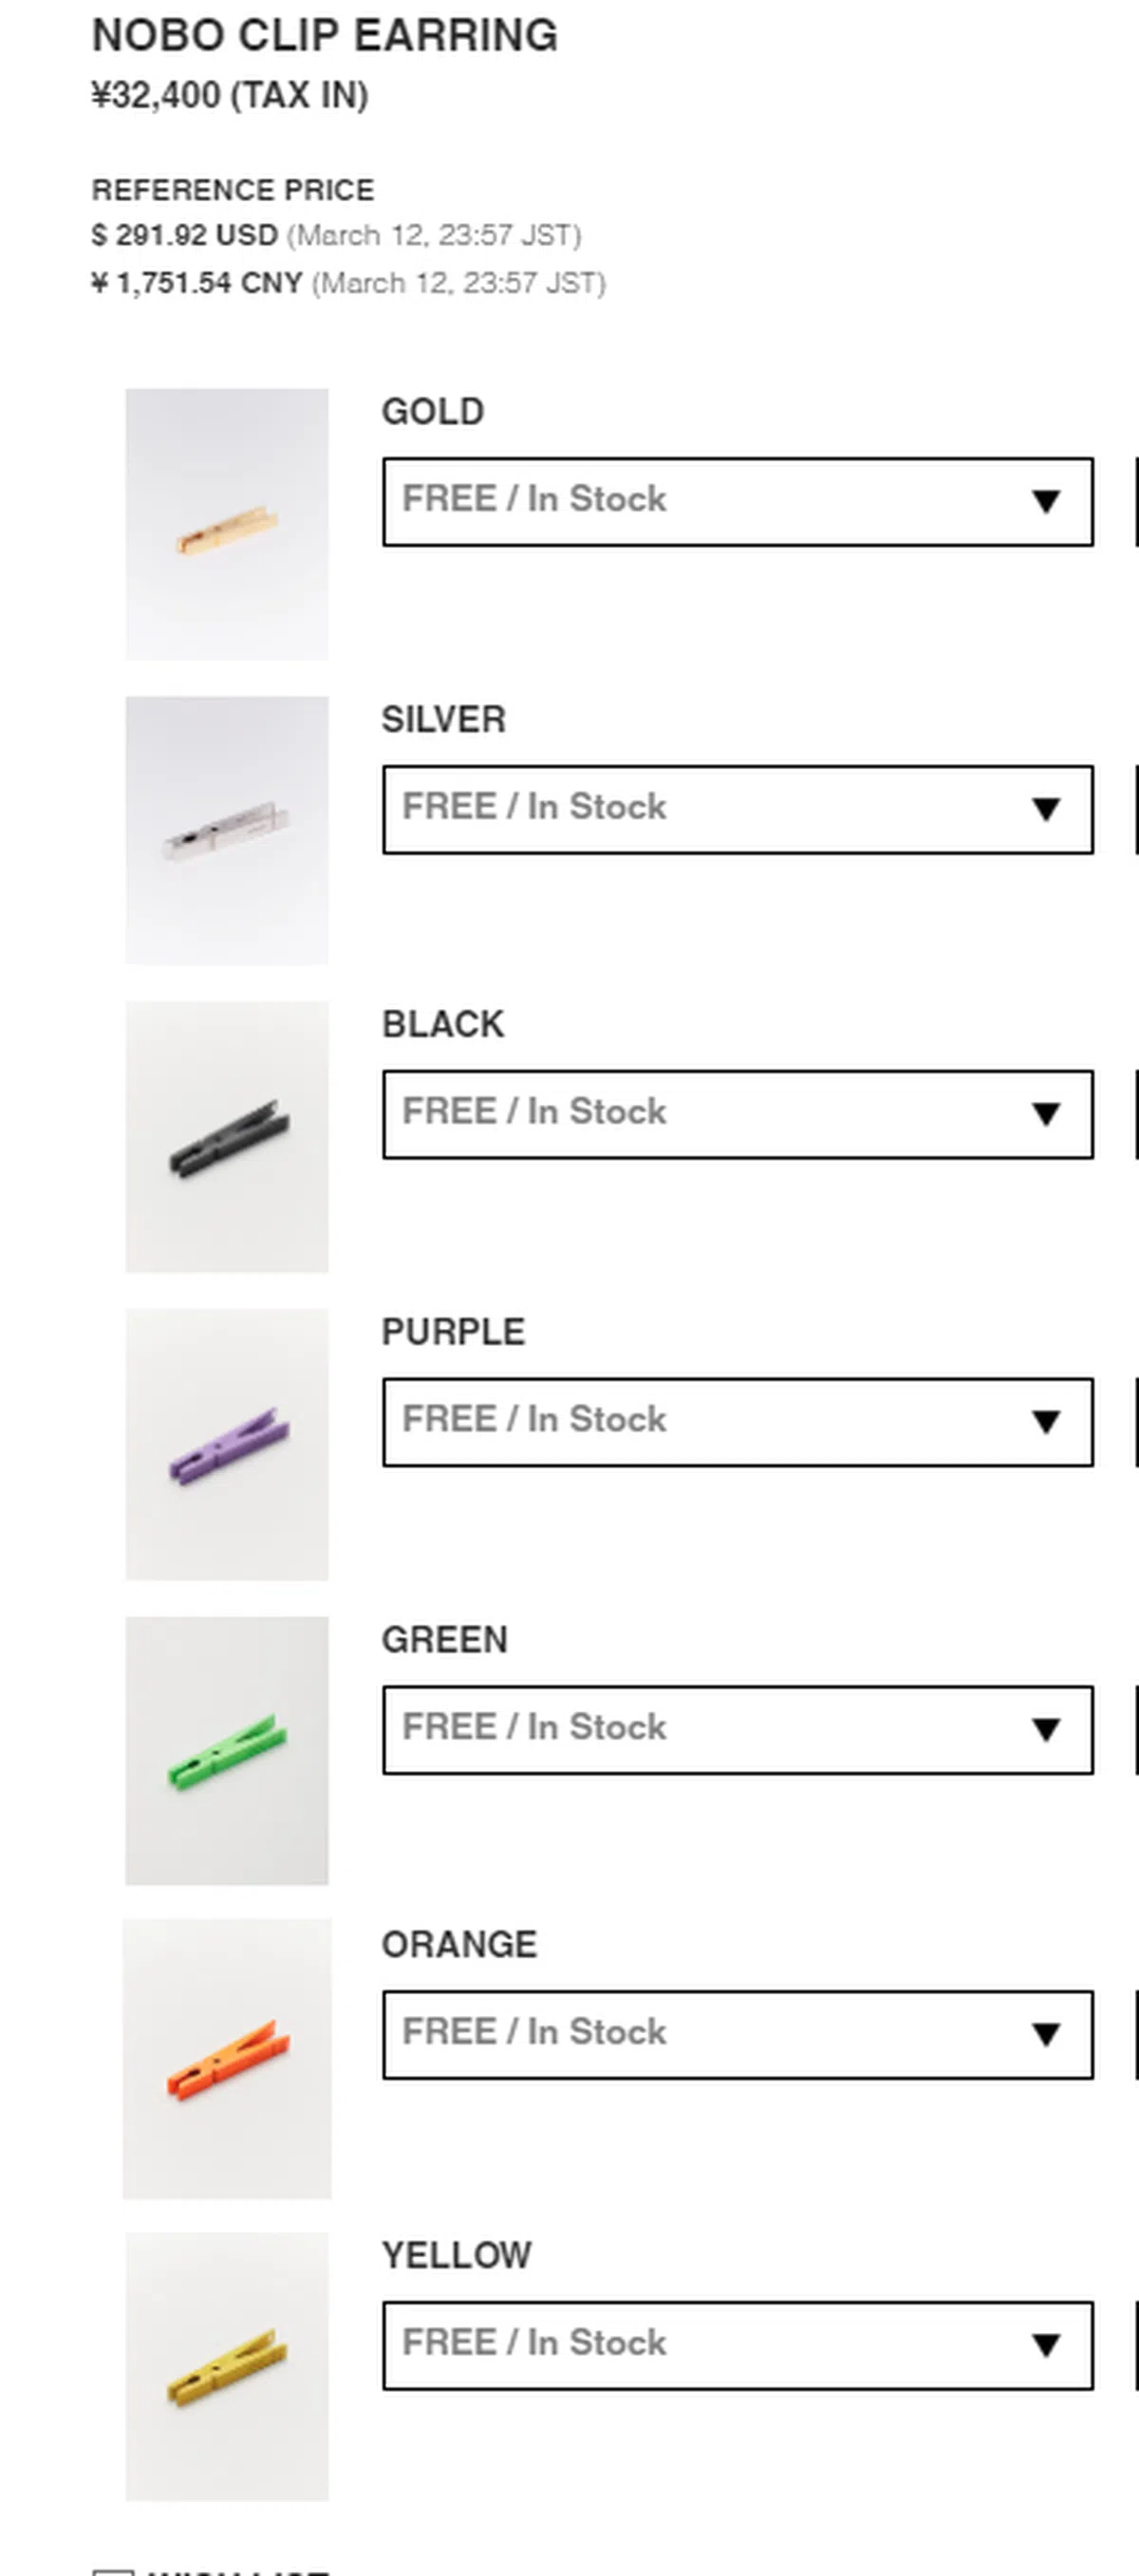Image resolution: width=1139 pixels, height=2576 pixels.
Task: Click the ¥32,400 tax-included price text
Action: [230, 96]
